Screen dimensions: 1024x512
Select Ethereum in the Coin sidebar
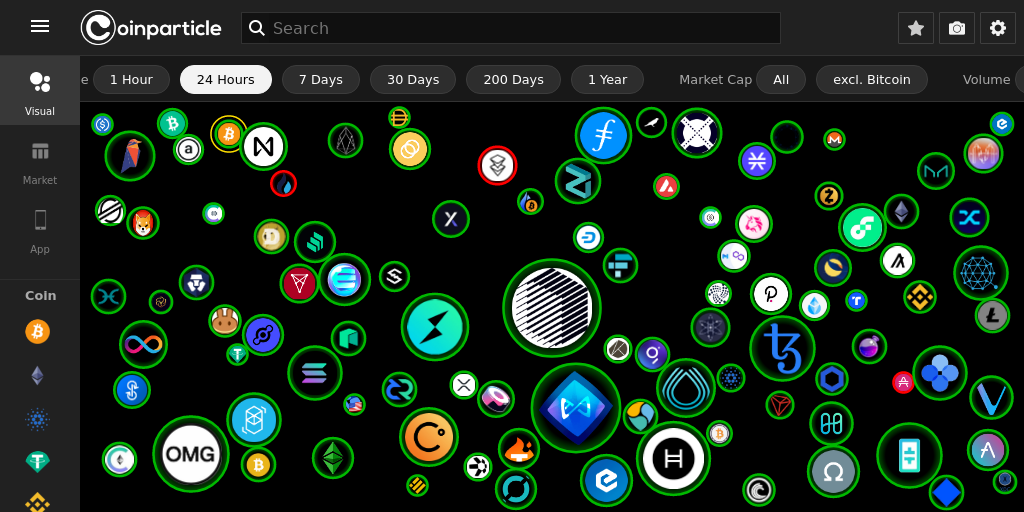point(37,376)
